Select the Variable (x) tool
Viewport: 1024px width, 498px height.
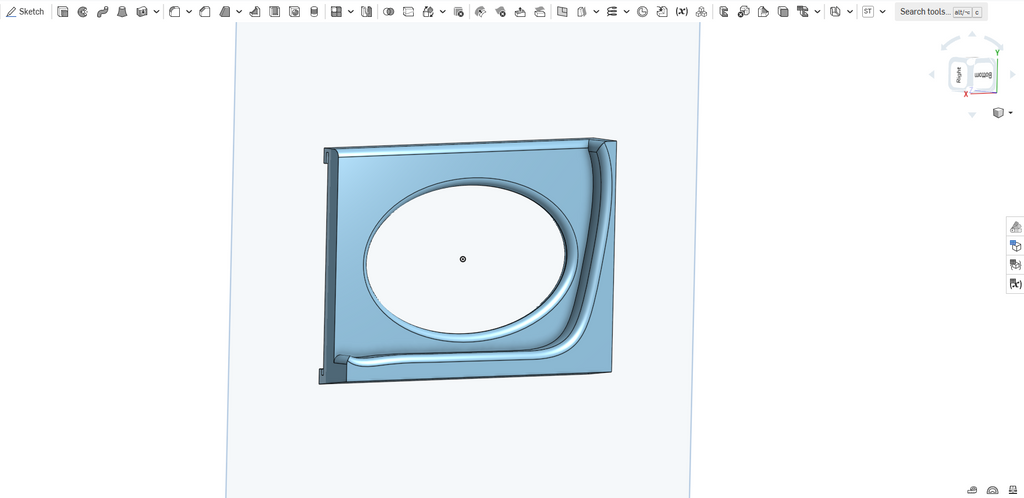(682, 12)
